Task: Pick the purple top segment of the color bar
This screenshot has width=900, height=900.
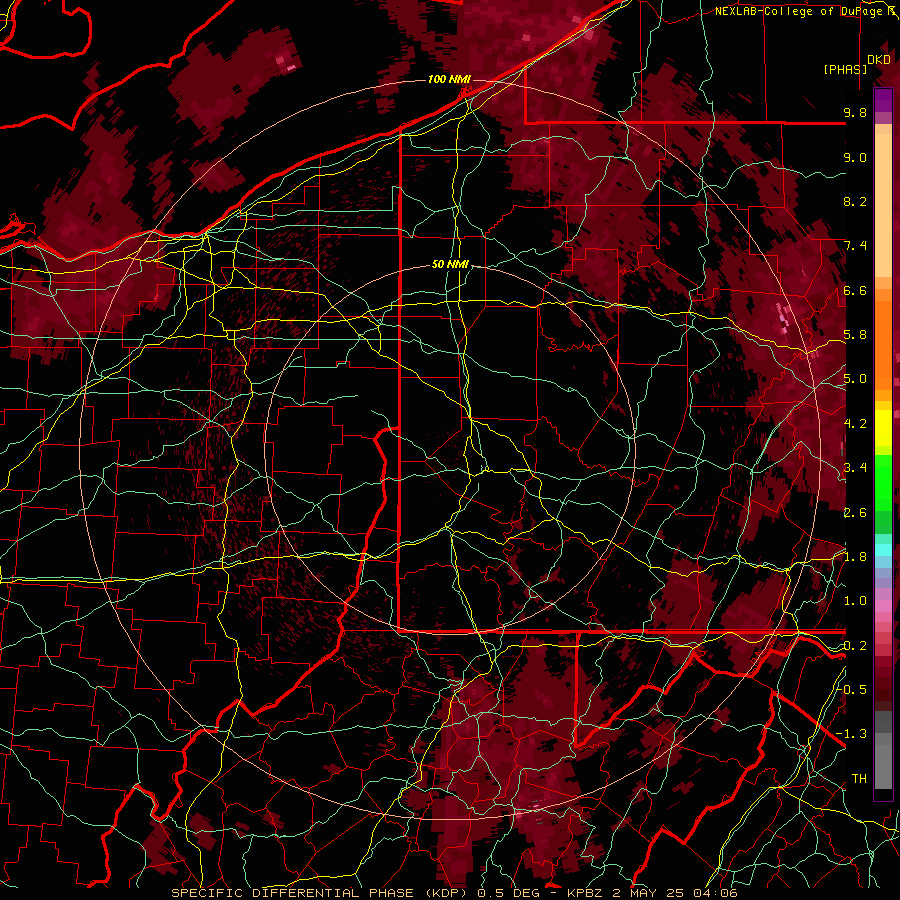Action: point(883,100)
